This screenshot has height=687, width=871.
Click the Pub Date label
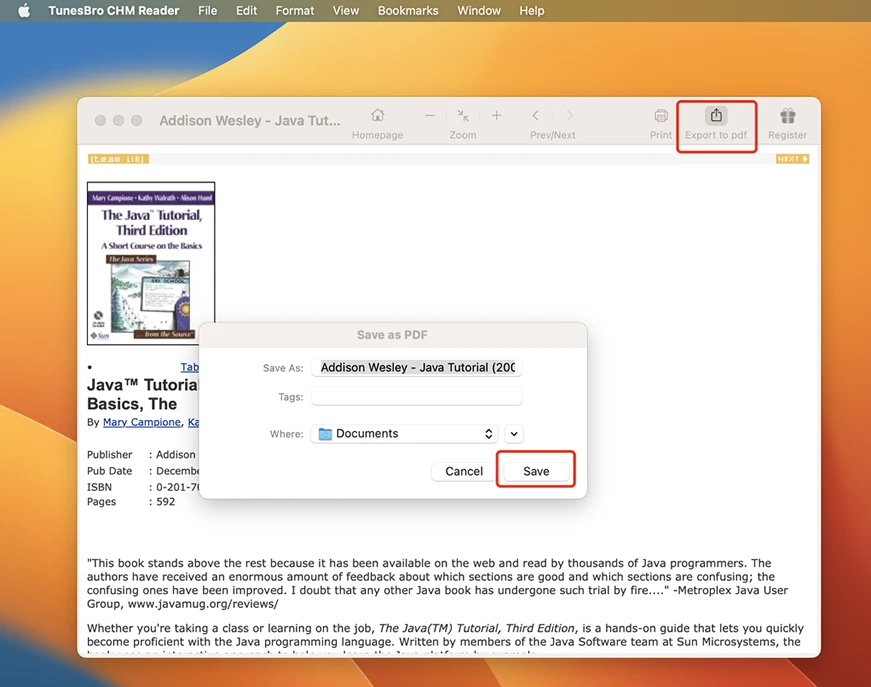coord(109,471)
